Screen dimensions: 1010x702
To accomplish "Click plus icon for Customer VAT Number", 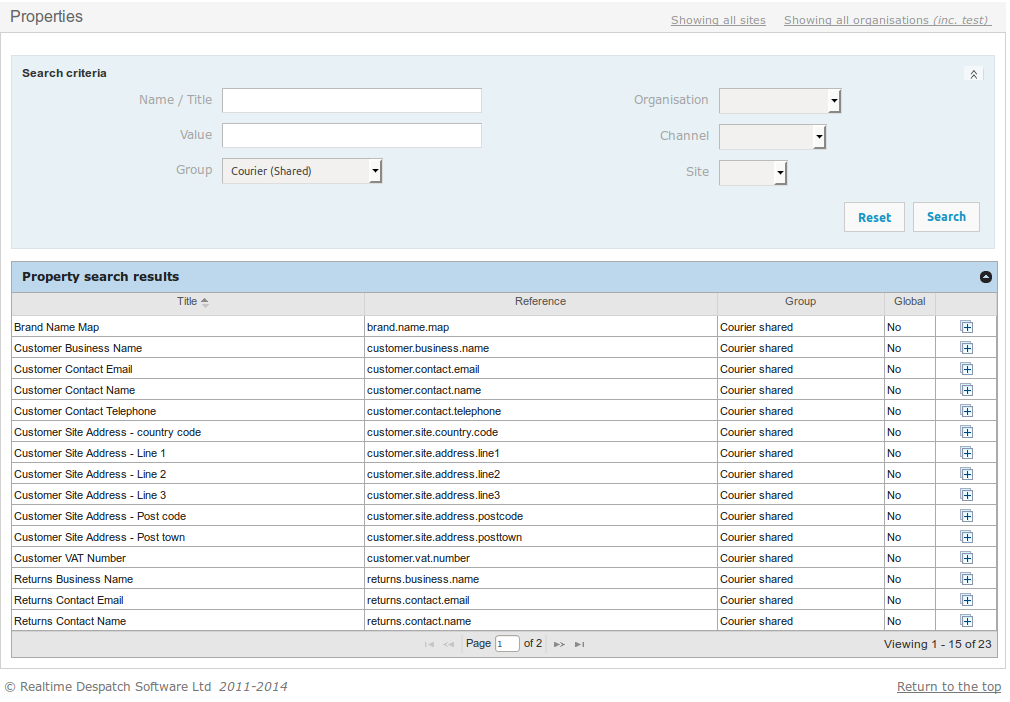I will (966, 558).
